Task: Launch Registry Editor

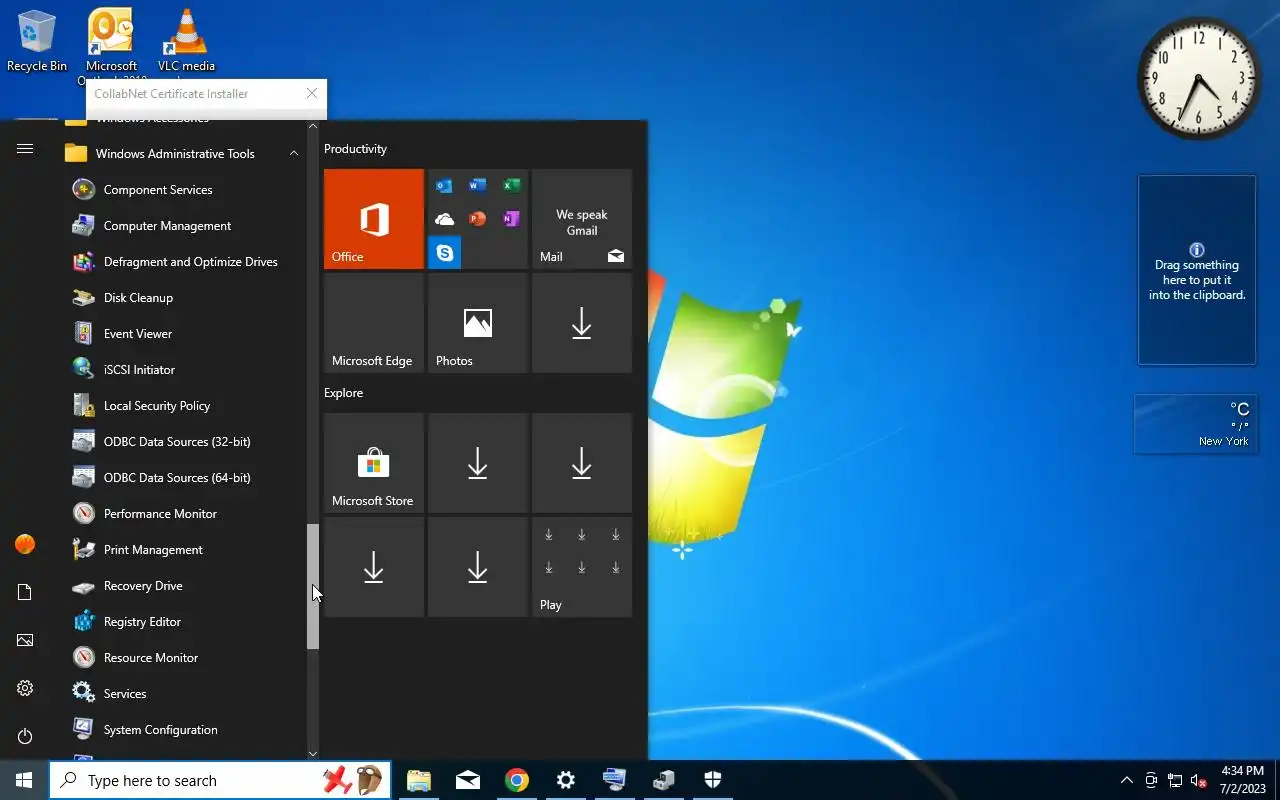Action: click(x=186, y=622)
